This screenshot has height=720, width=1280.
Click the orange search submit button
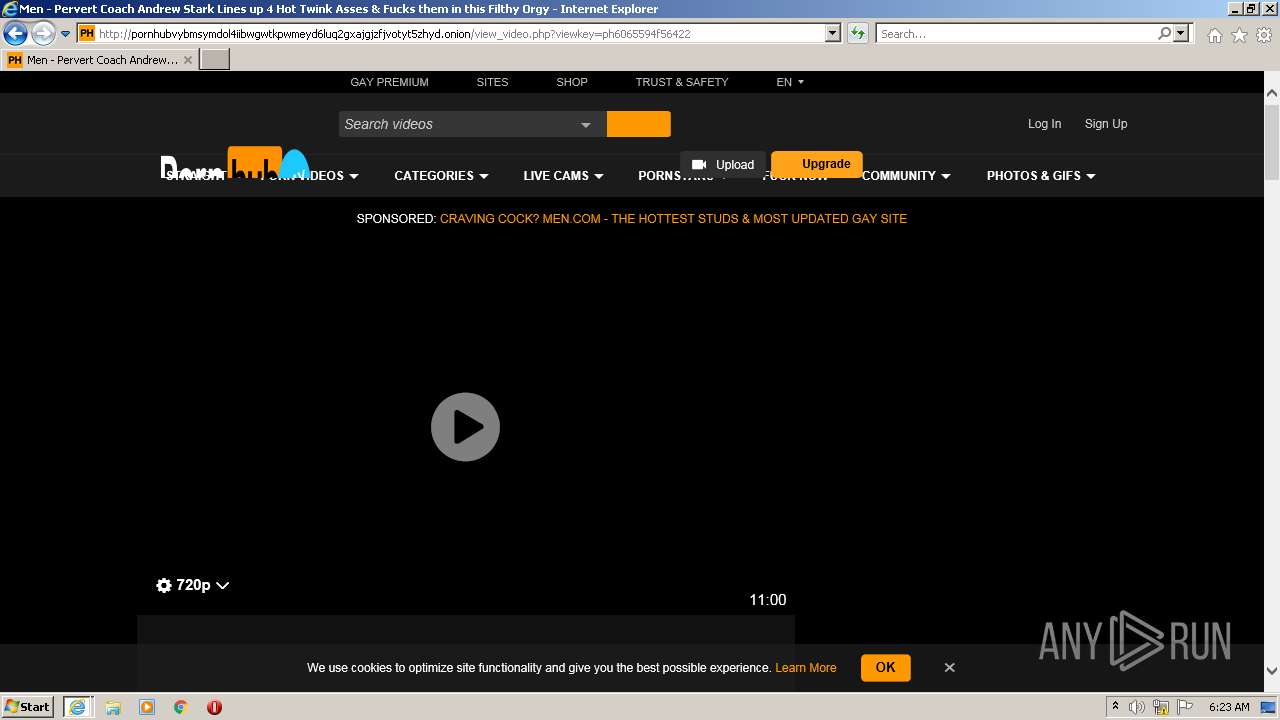(638, 124)
